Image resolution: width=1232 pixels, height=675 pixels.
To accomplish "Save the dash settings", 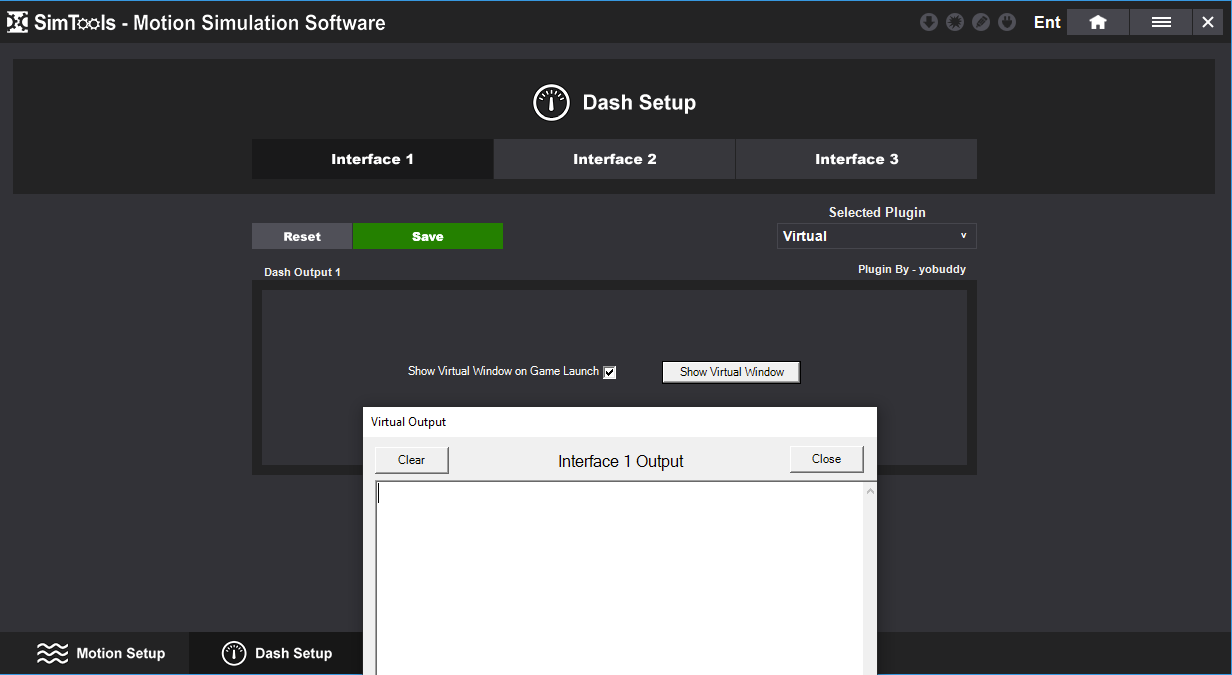I will [428, 236].
